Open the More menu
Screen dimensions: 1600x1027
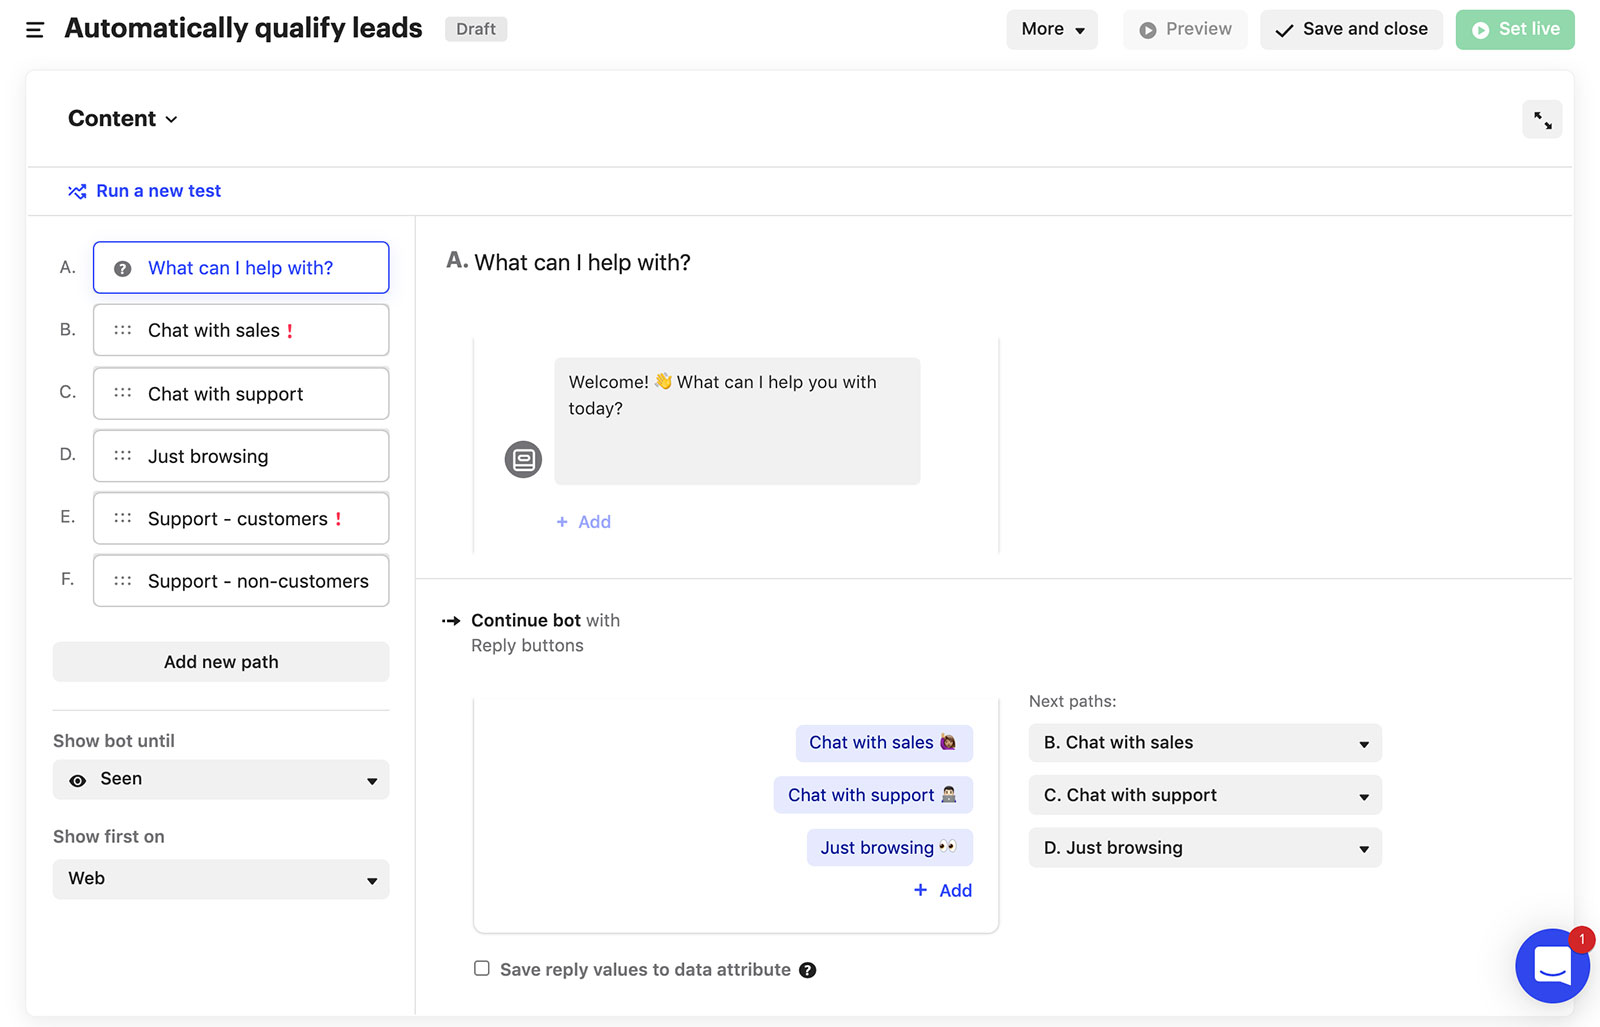click(1051, 30)
